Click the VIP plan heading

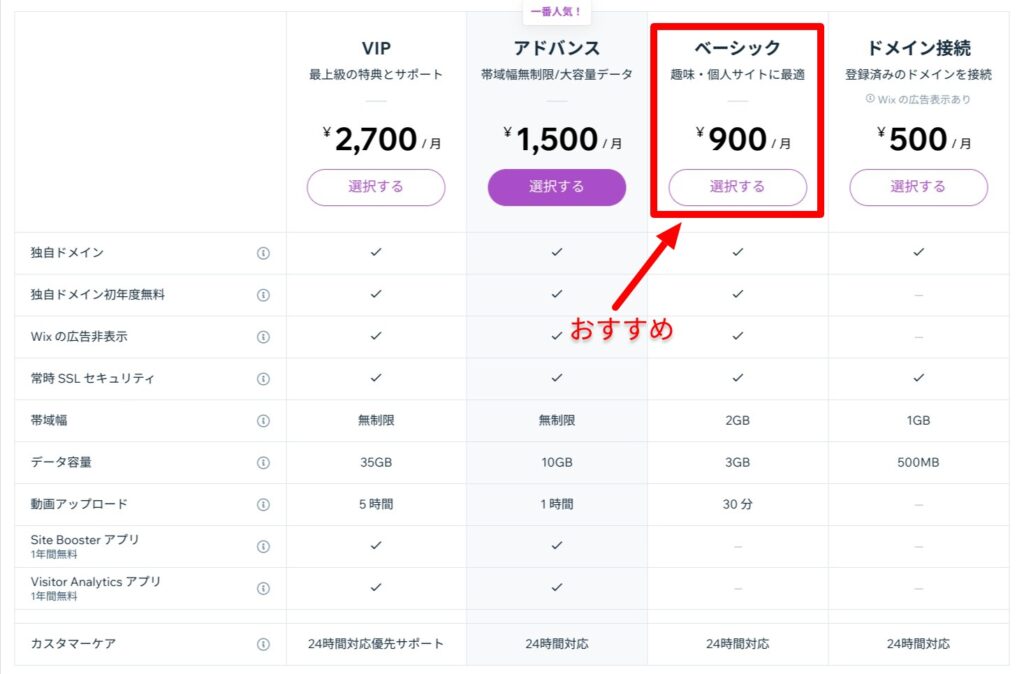[376, 48]
